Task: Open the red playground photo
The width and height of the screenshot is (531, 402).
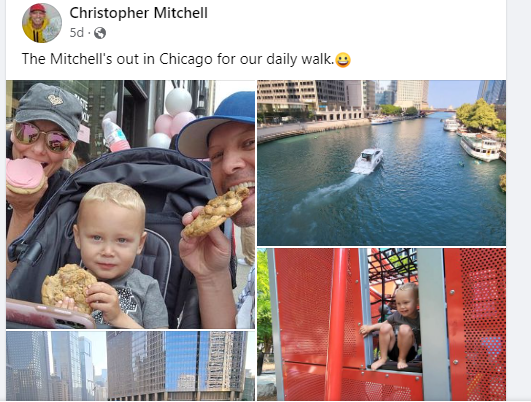Action: 381,324
